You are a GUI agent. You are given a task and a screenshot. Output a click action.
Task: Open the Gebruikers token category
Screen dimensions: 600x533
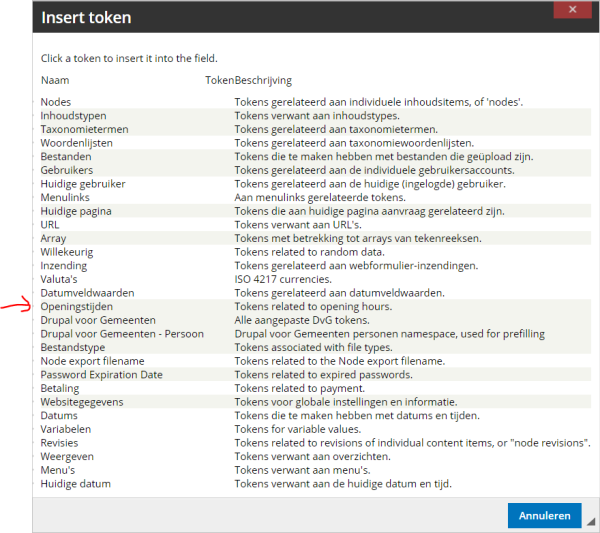(x=66, y=171)
